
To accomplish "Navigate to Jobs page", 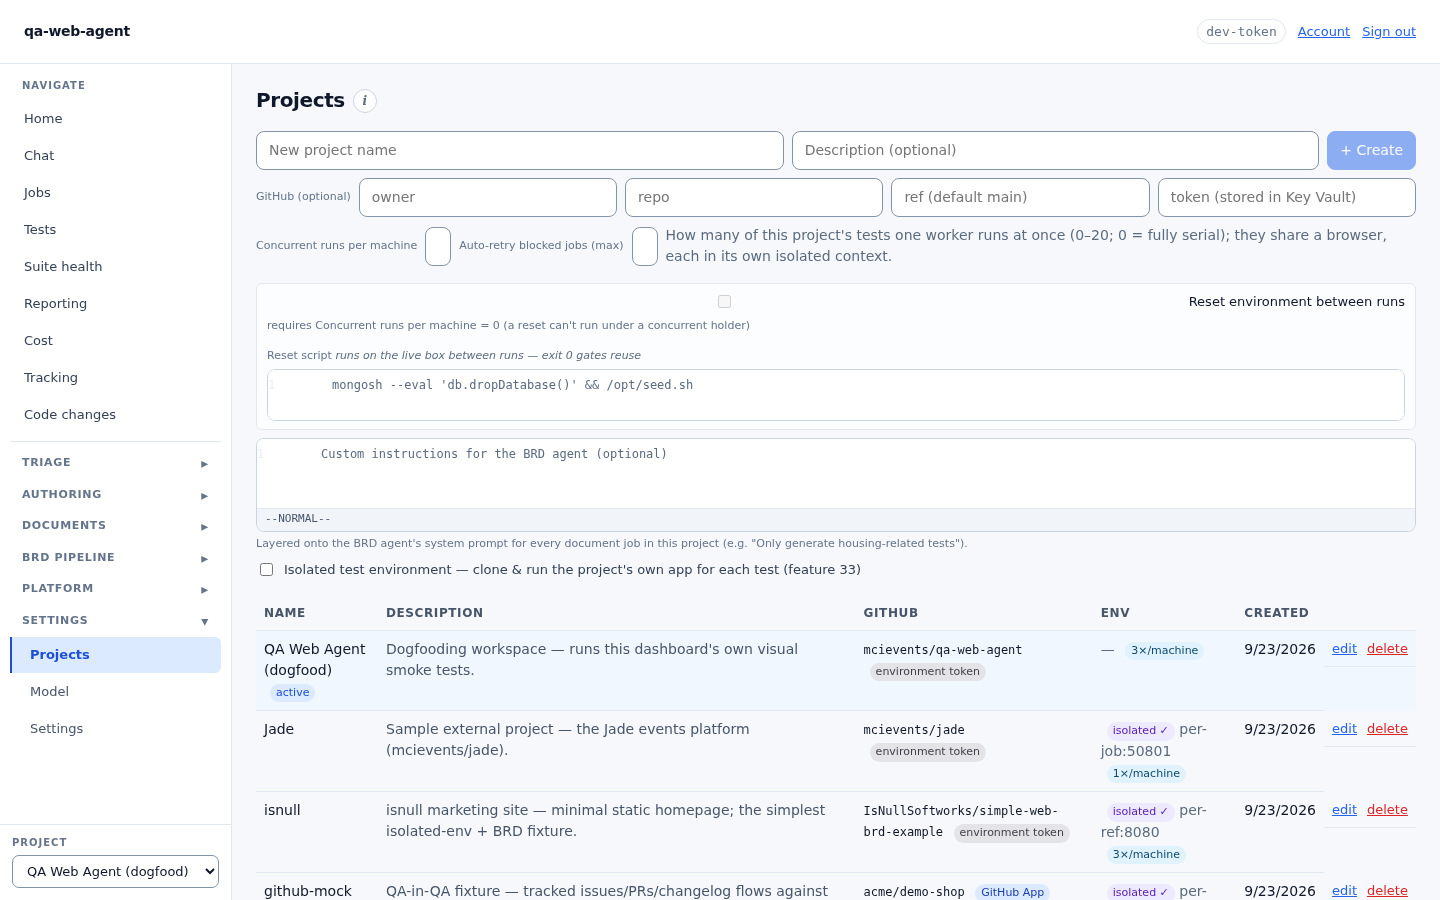I will (116, 193).
